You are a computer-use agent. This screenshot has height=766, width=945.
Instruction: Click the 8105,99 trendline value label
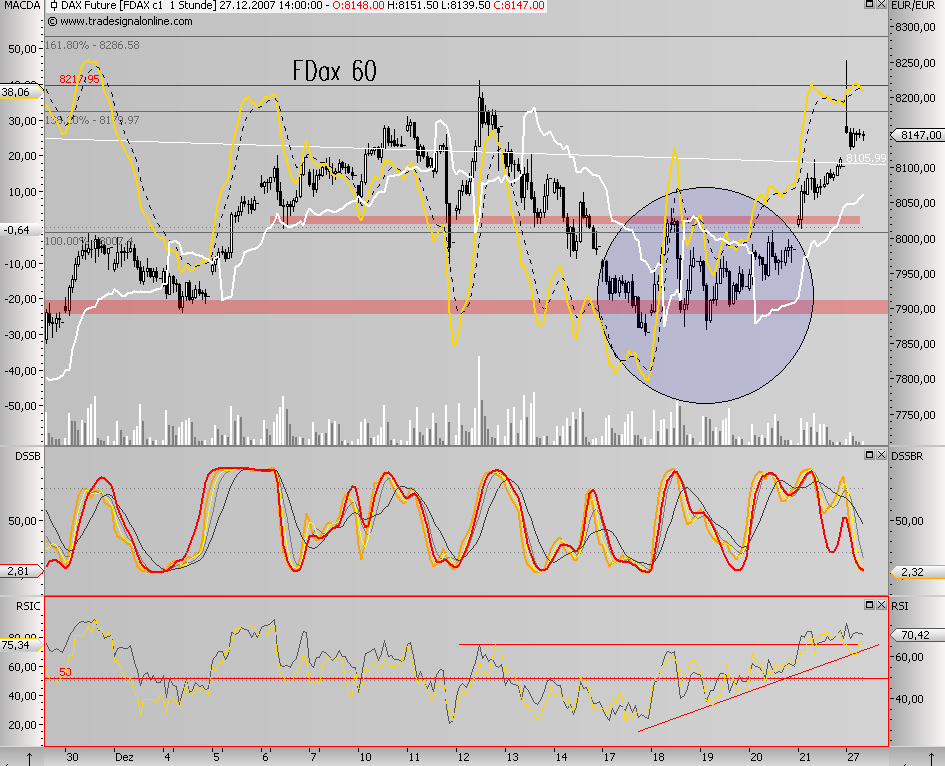click(x=866, y=158)
